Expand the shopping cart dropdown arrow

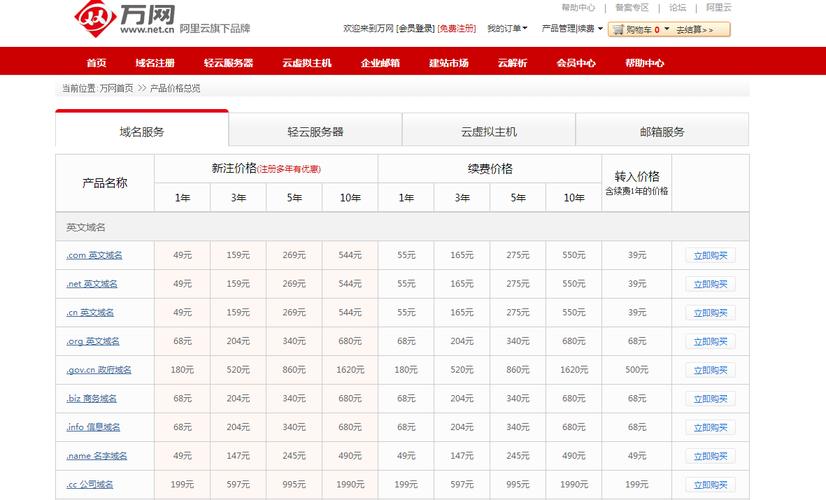(666, 29)
